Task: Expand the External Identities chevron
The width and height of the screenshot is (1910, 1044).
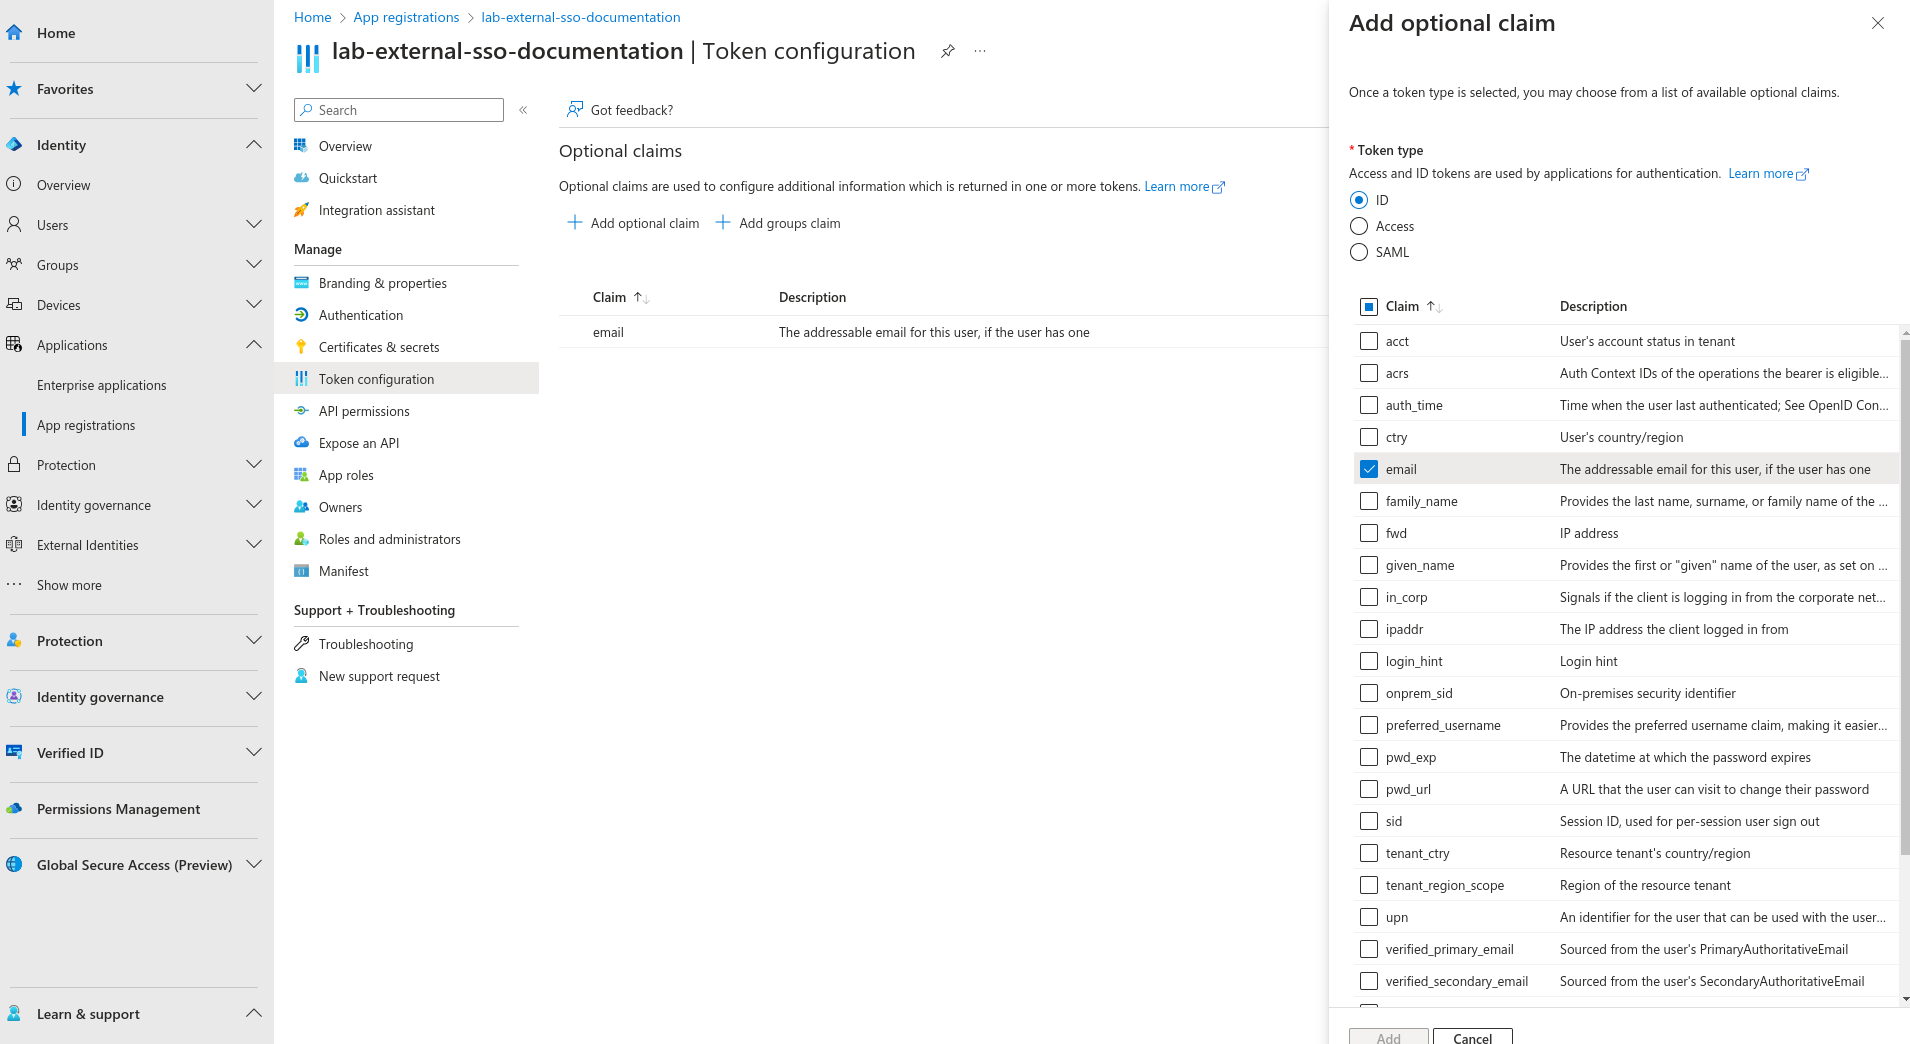Action: tap(254, 545)
